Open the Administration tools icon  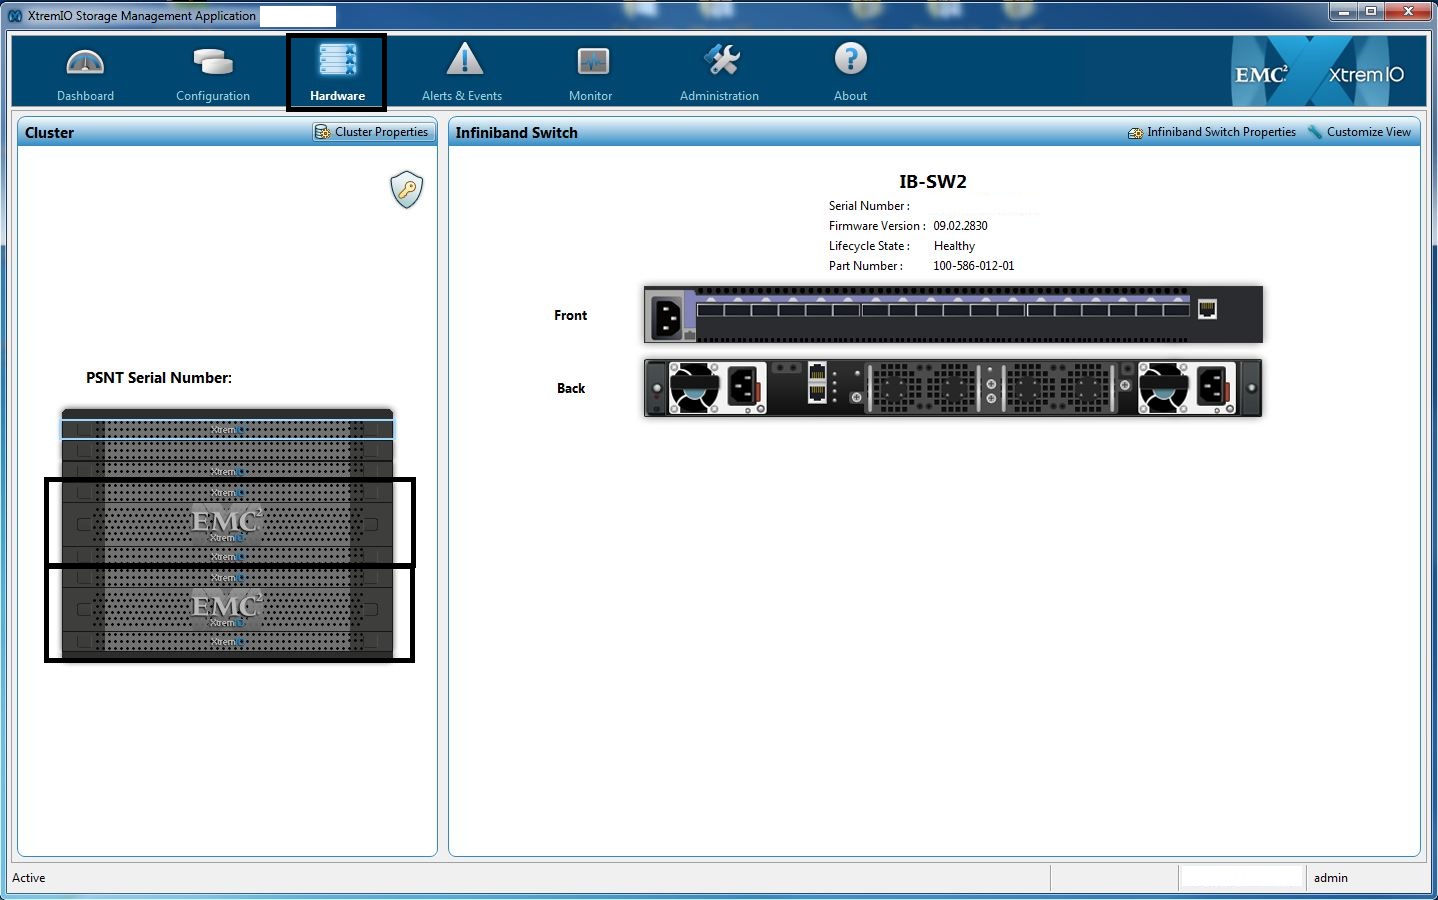(720, 61)
